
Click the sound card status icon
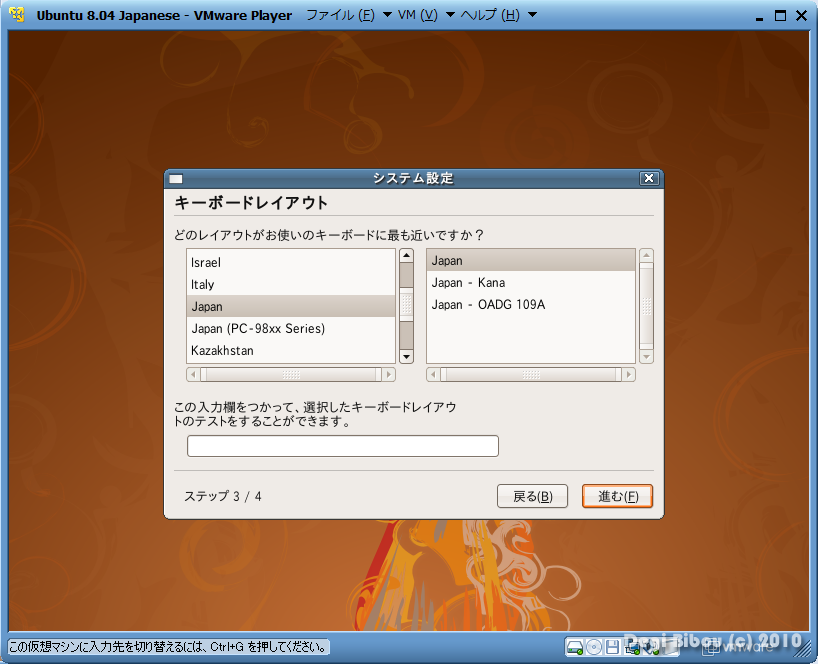[x=651, y=647]
